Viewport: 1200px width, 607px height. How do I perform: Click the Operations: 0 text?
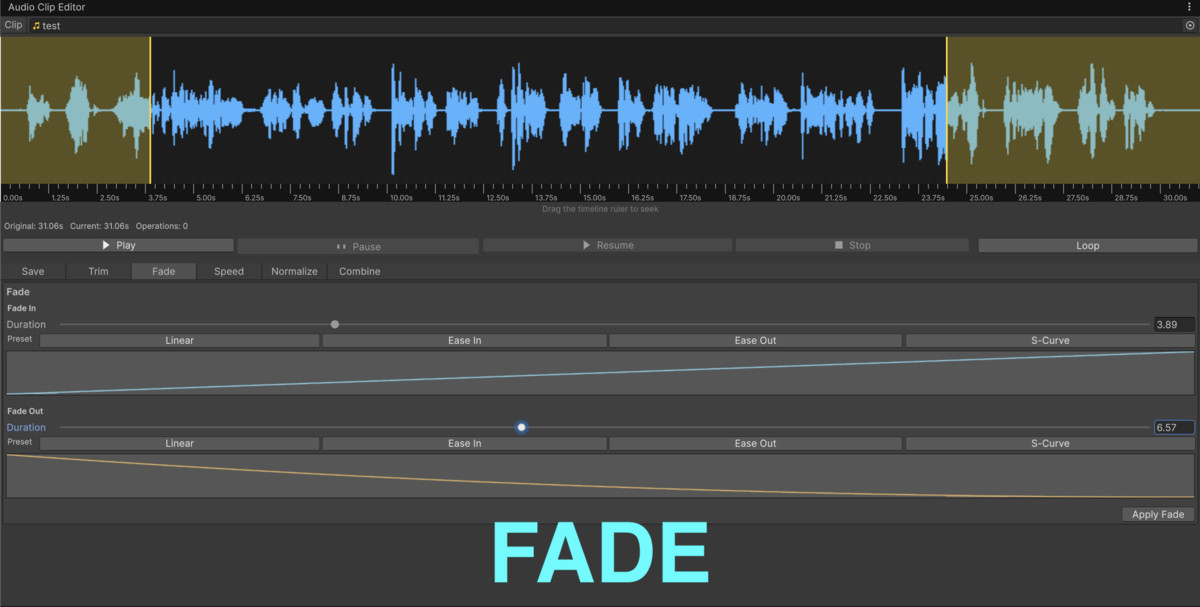[x=162, y=226]
